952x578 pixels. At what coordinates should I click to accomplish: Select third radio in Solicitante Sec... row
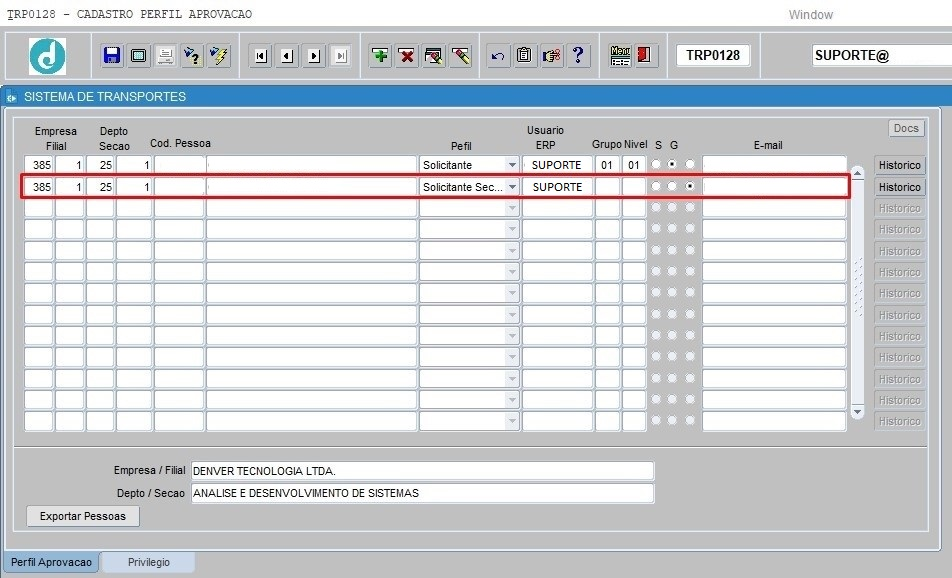point(690,186)
